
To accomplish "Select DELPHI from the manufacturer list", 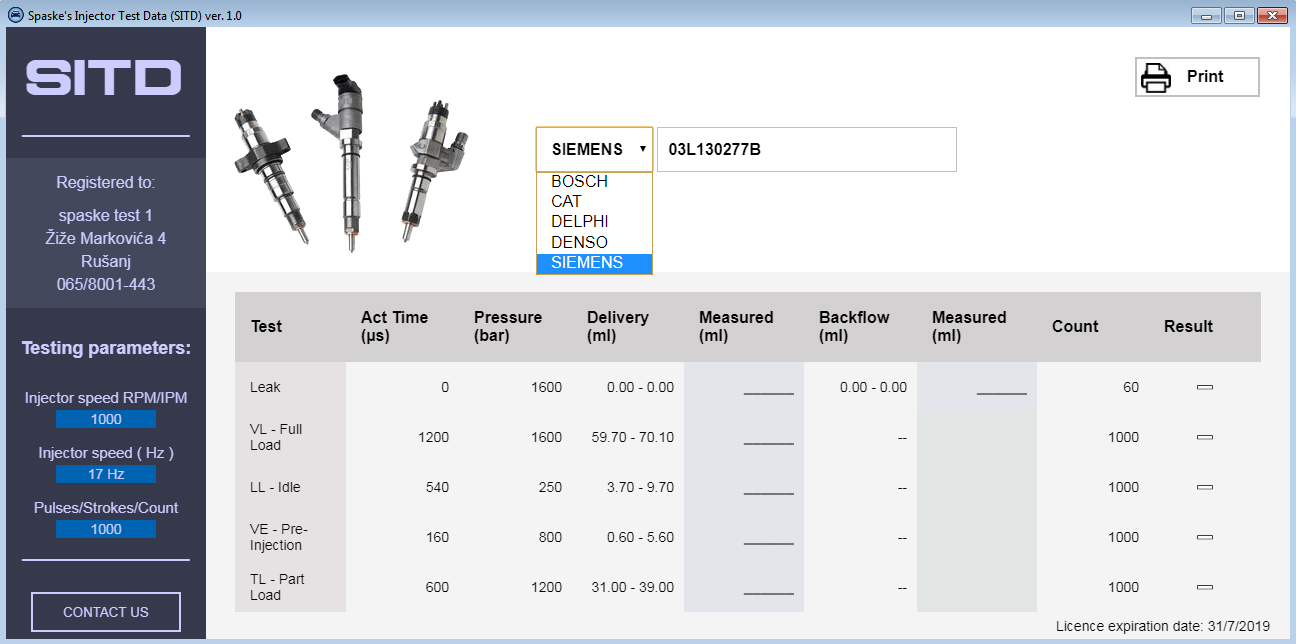I will [594, 222].
